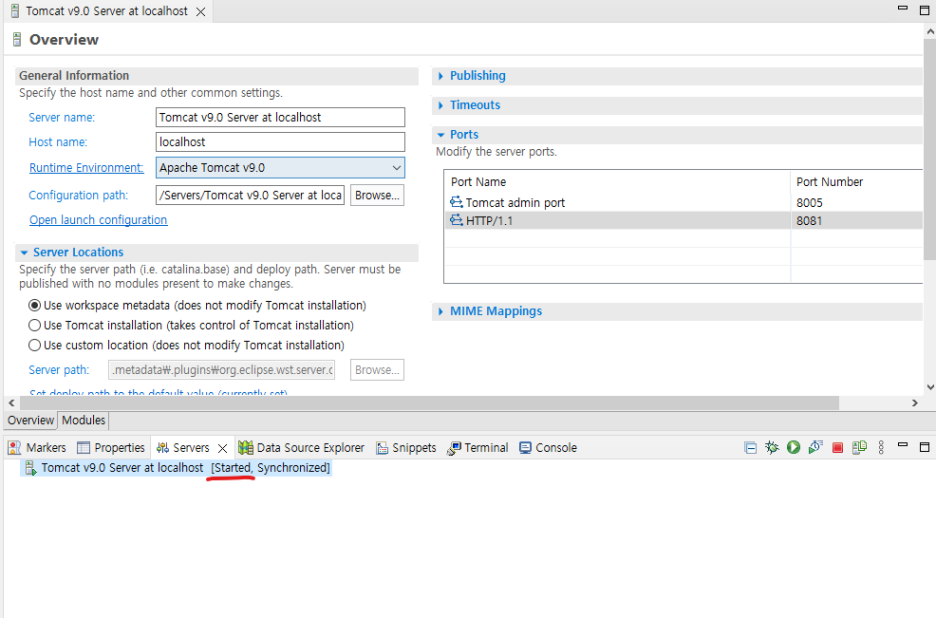Switch to the Modules bottom tab
Screen dimensions: 936x618
tap(84, 420)
